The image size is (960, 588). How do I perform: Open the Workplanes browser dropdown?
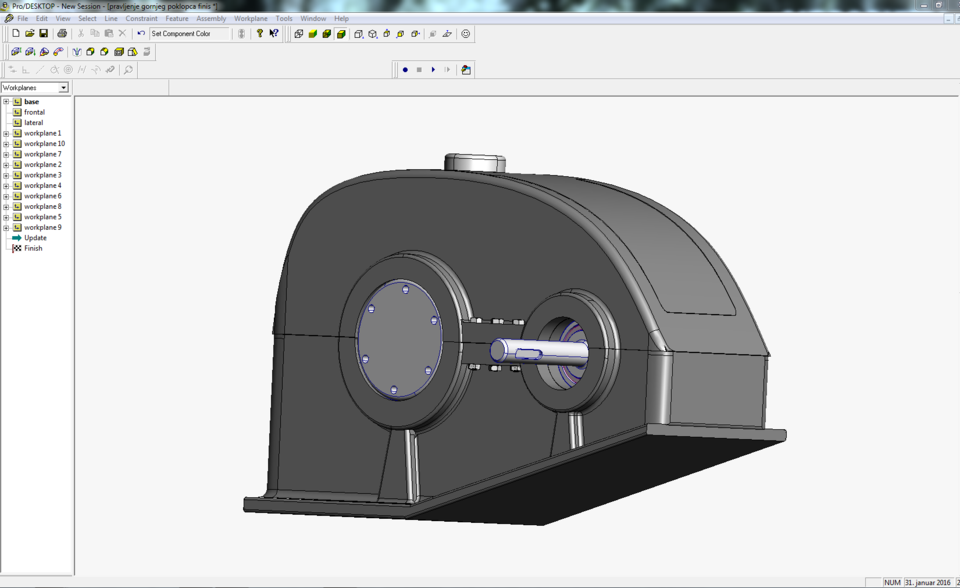coord(65,87)
